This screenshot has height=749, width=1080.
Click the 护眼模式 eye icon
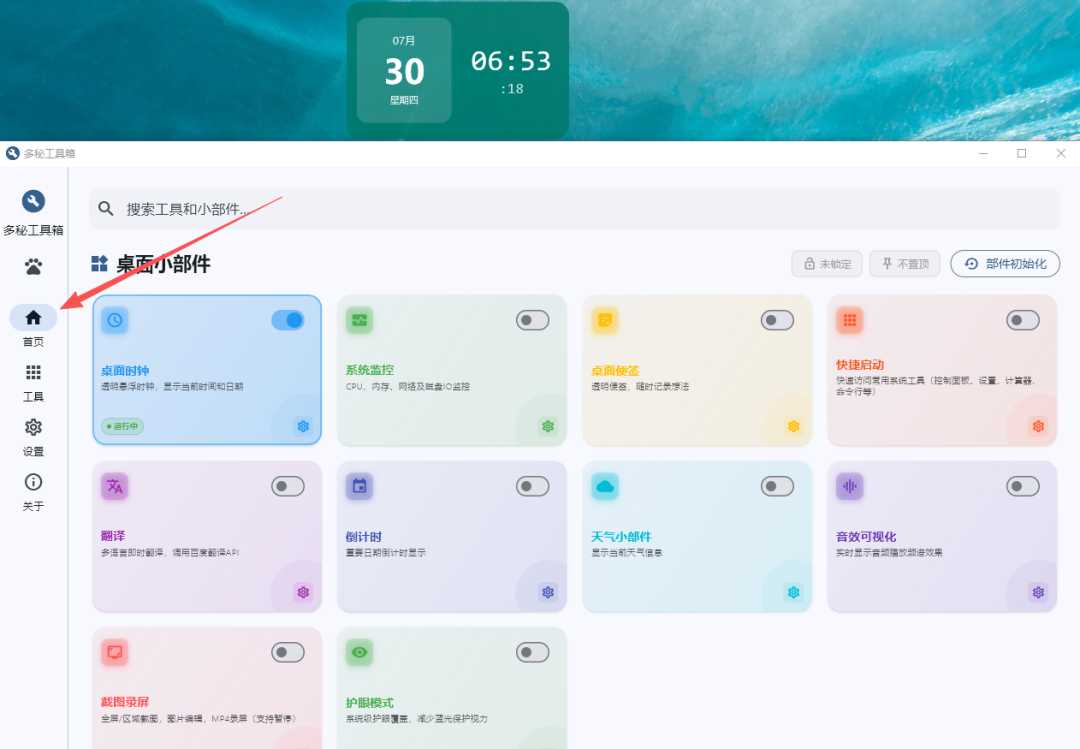point(360,652)
